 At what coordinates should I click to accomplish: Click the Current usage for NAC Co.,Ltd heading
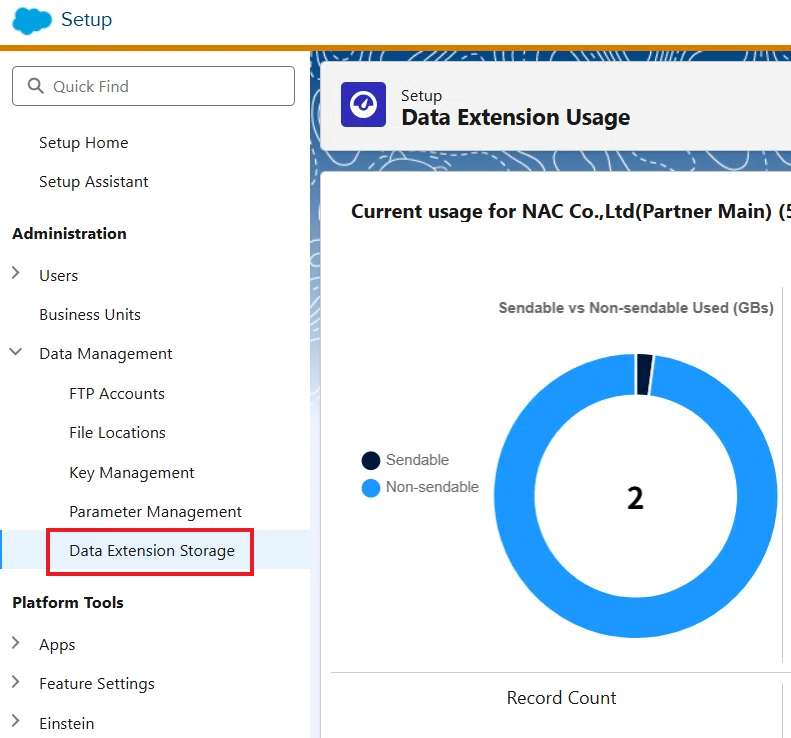571,211
